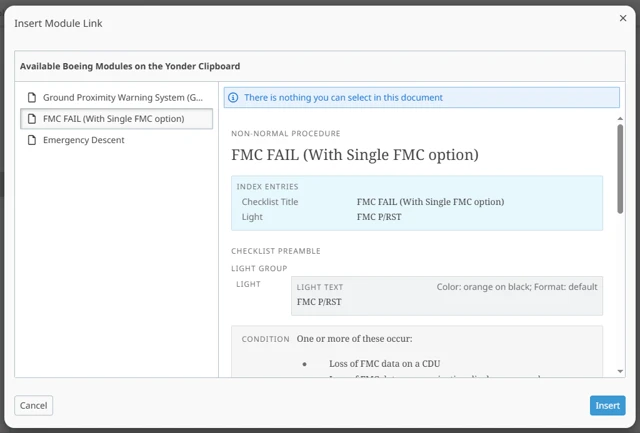Screen dimensions: 640x433
Task: Click the Index Entries panel header
Action: click(268, 187)
